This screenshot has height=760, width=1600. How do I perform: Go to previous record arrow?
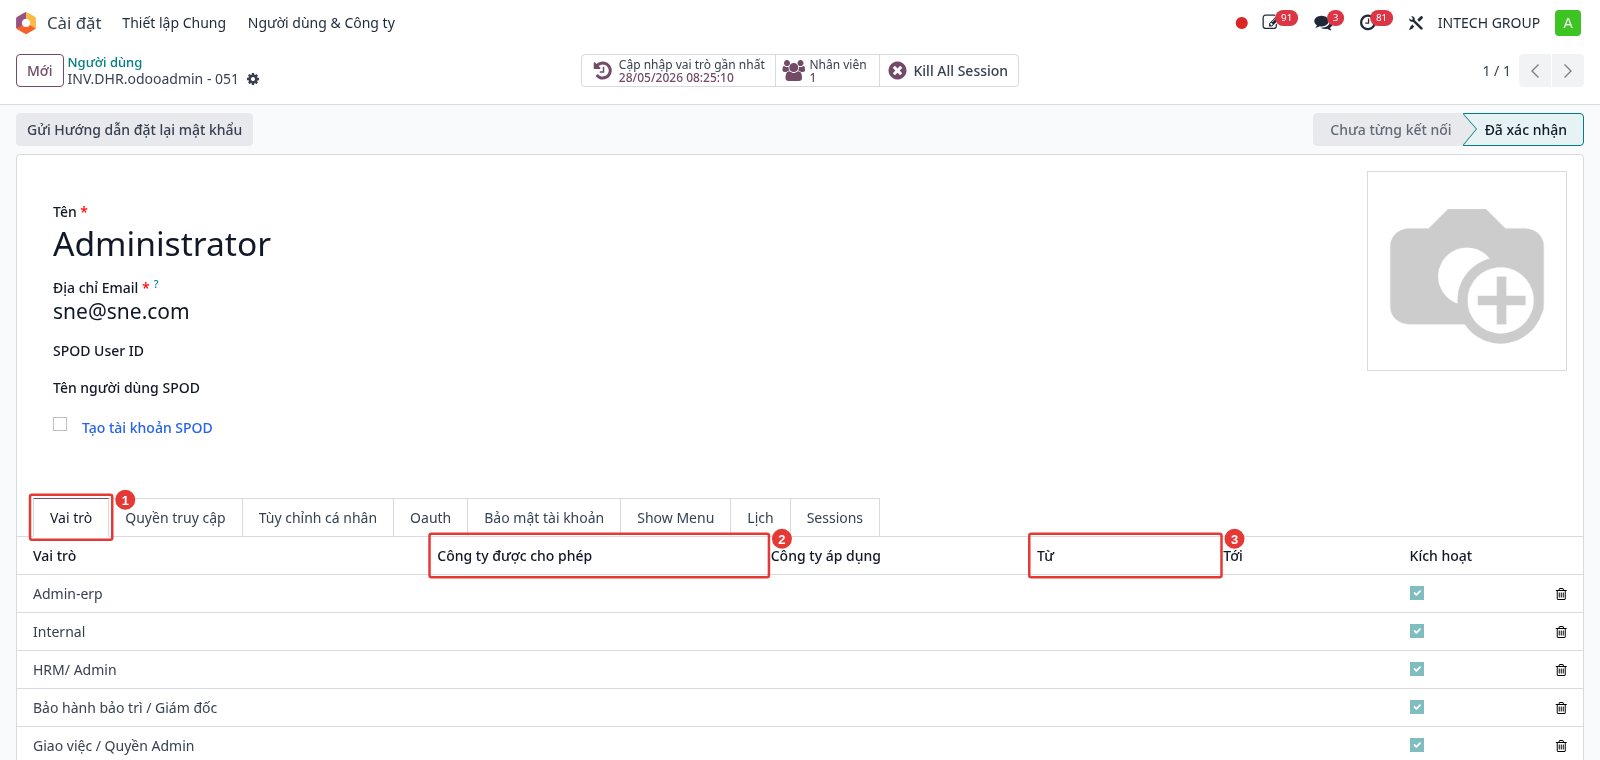coord(1535,71)
